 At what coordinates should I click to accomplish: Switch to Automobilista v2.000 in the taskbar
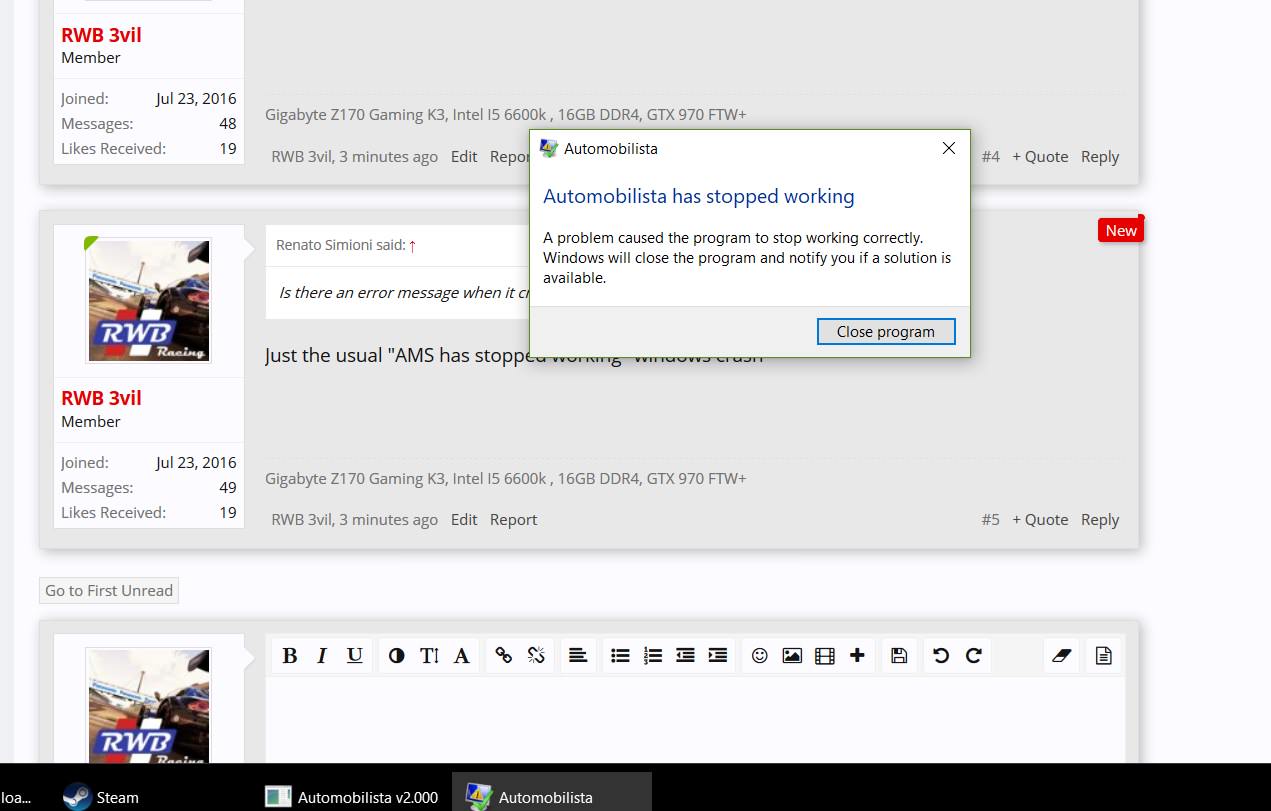tap(352, 797)
